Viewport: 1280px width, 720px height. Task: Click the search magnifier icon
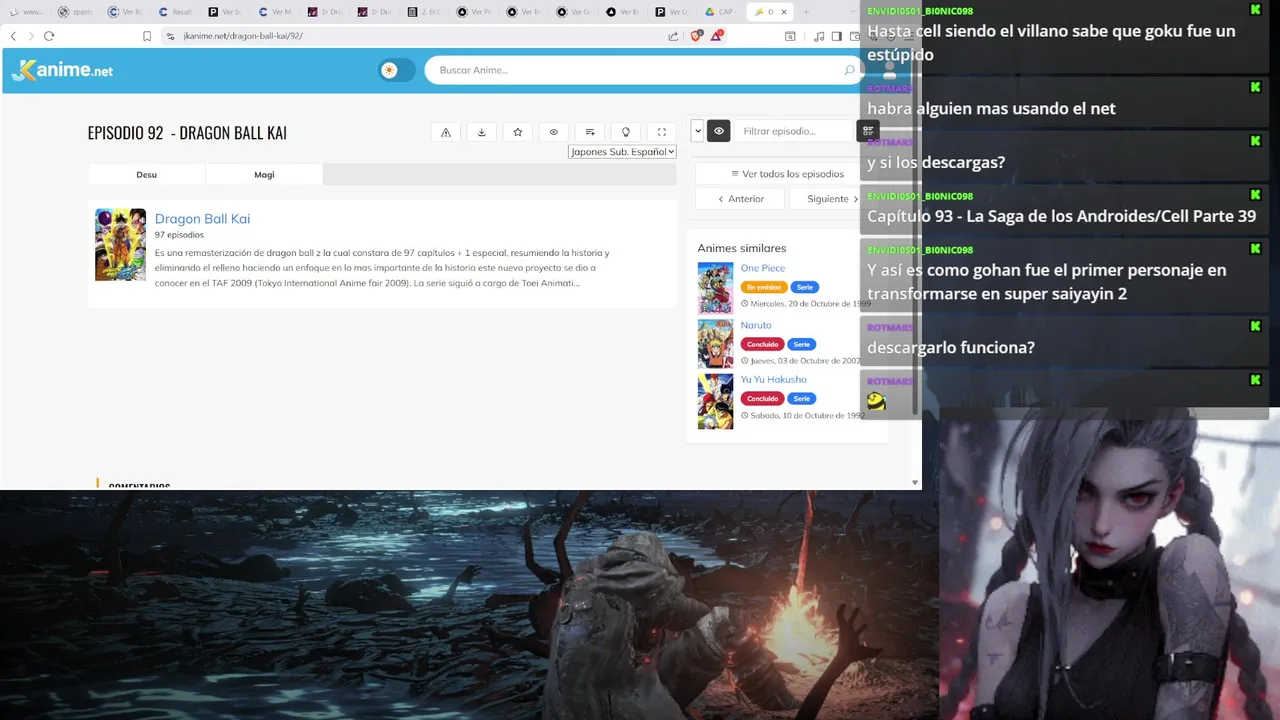(x=849, y=70)
